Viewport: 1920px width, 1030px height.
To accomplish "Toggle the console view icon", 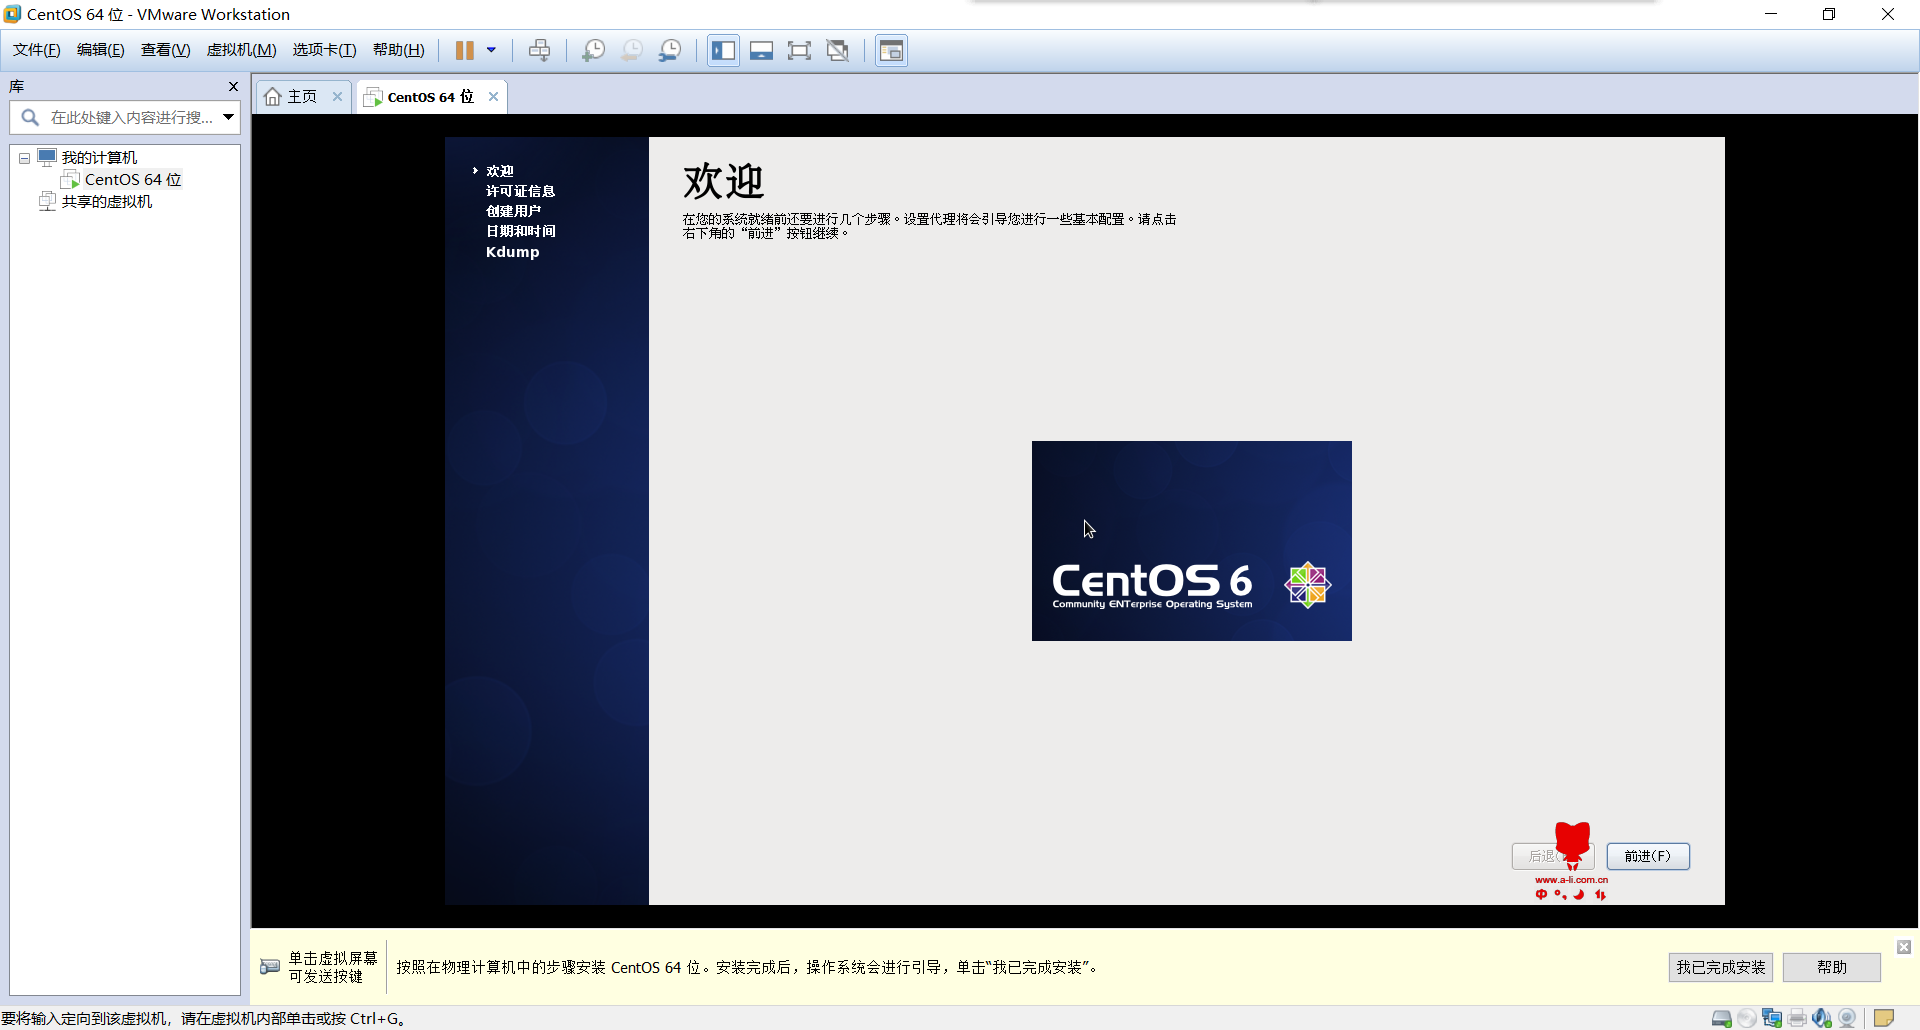I will click(x=892, y=50).
